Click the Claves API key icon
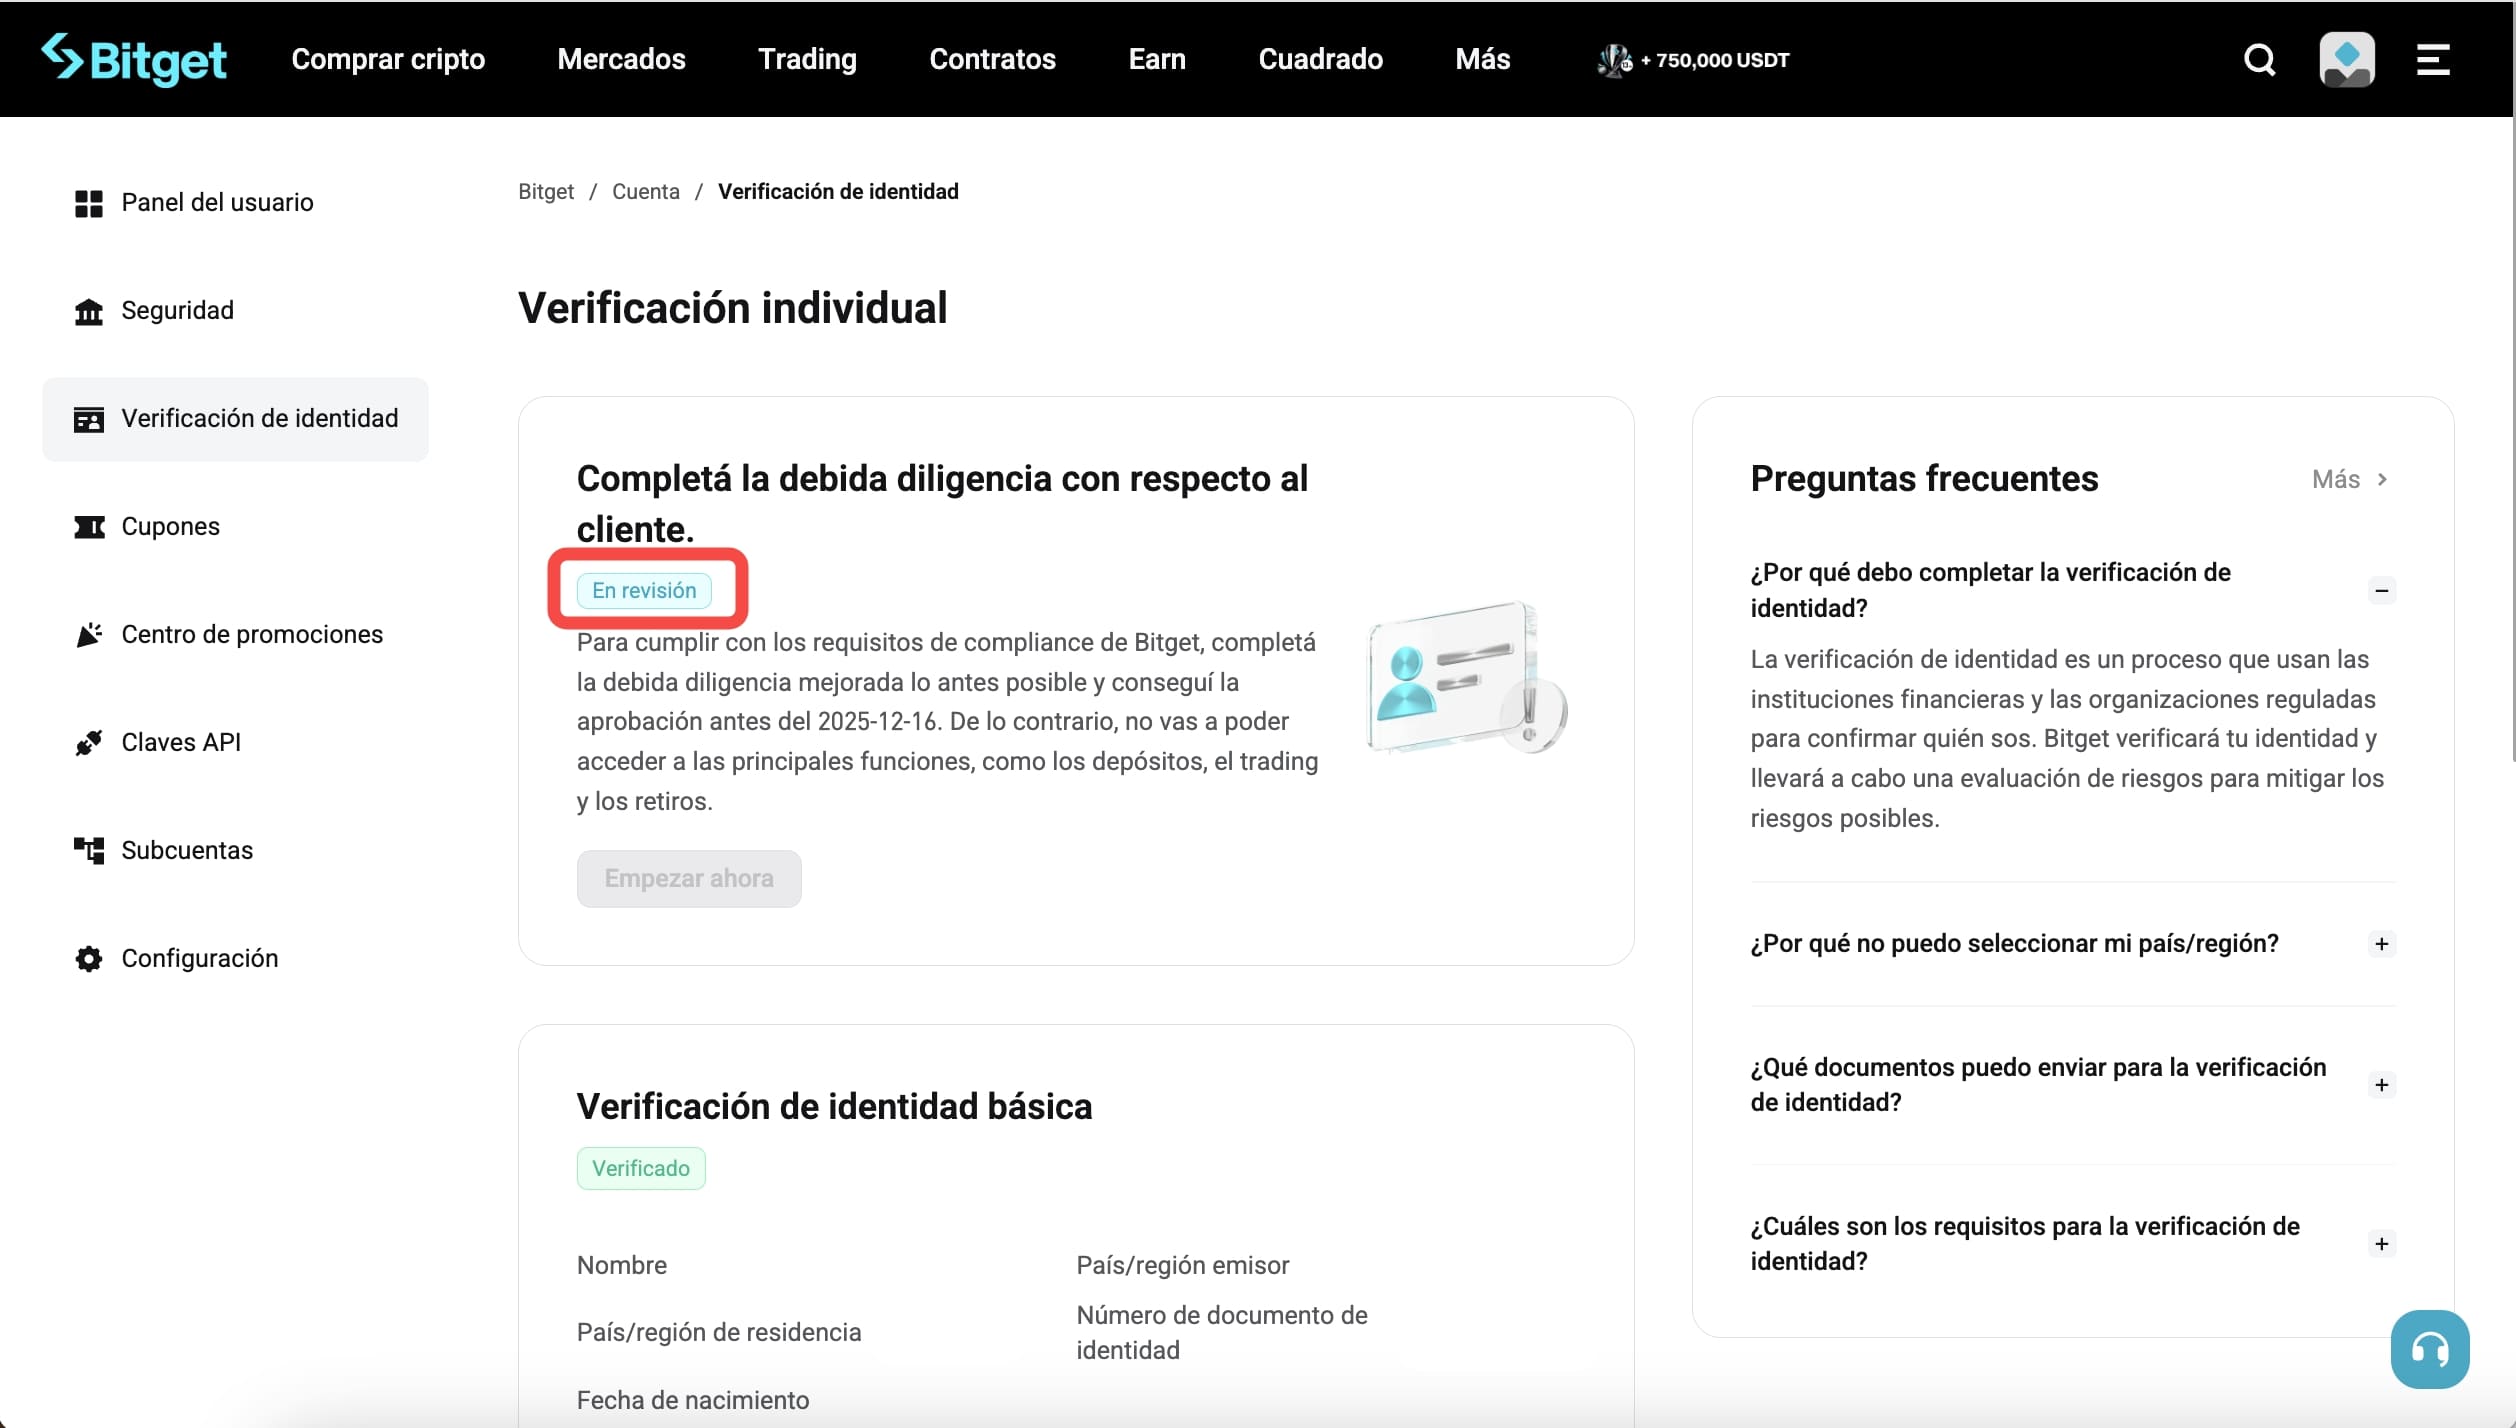2516x1428 pixels. tap(89, 742)
